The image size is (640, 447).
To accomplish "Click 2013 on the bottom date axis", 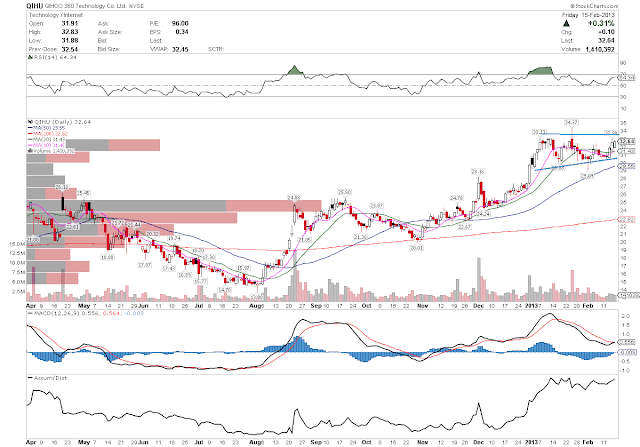I will pyautogui.click(x=531, y=442).
